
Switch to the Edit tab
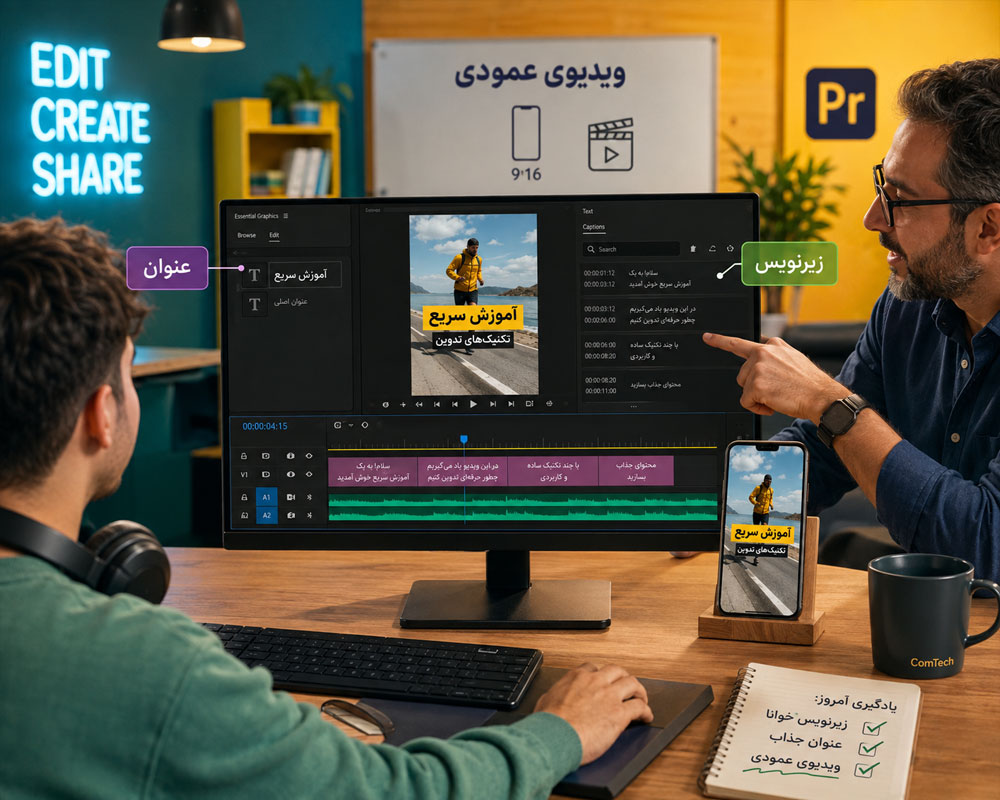tap(274, 235)
